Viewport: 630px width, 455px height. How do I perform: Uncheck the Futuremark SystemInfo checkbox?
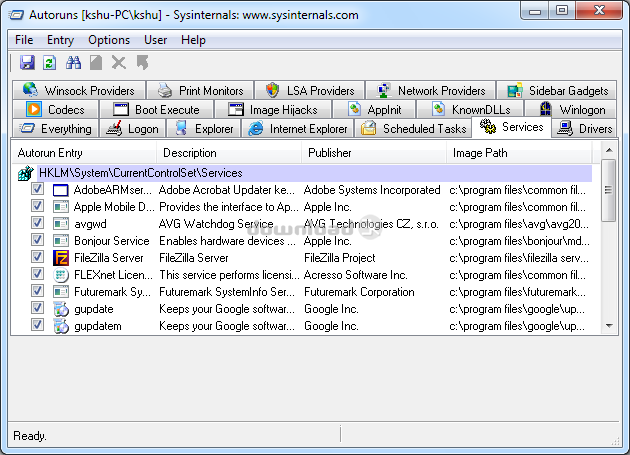[37, 290]
